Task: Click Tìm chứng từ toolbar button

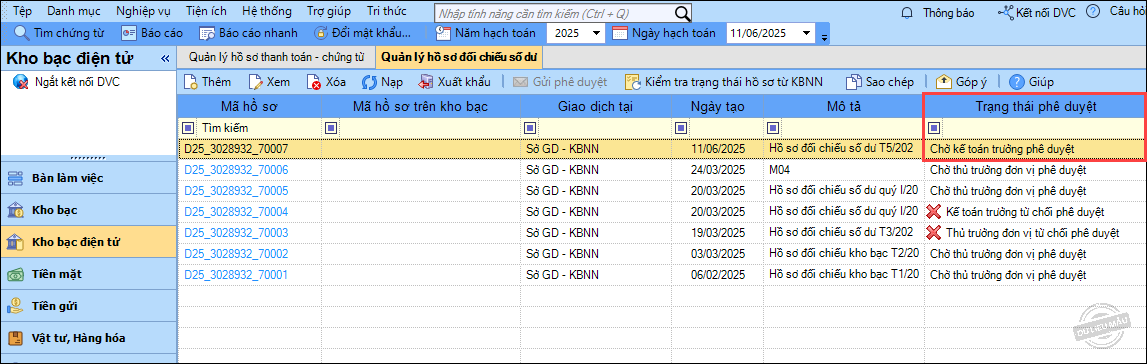Action: click(x=59, y=33)
